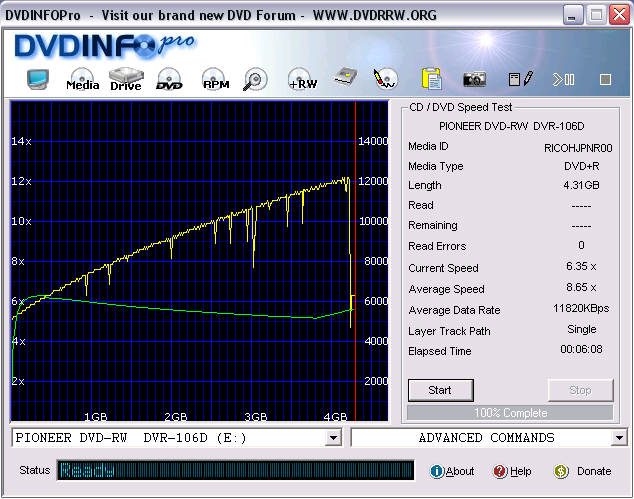
Task: Click the dollar coin Donate icon
Action: [561, 471]
